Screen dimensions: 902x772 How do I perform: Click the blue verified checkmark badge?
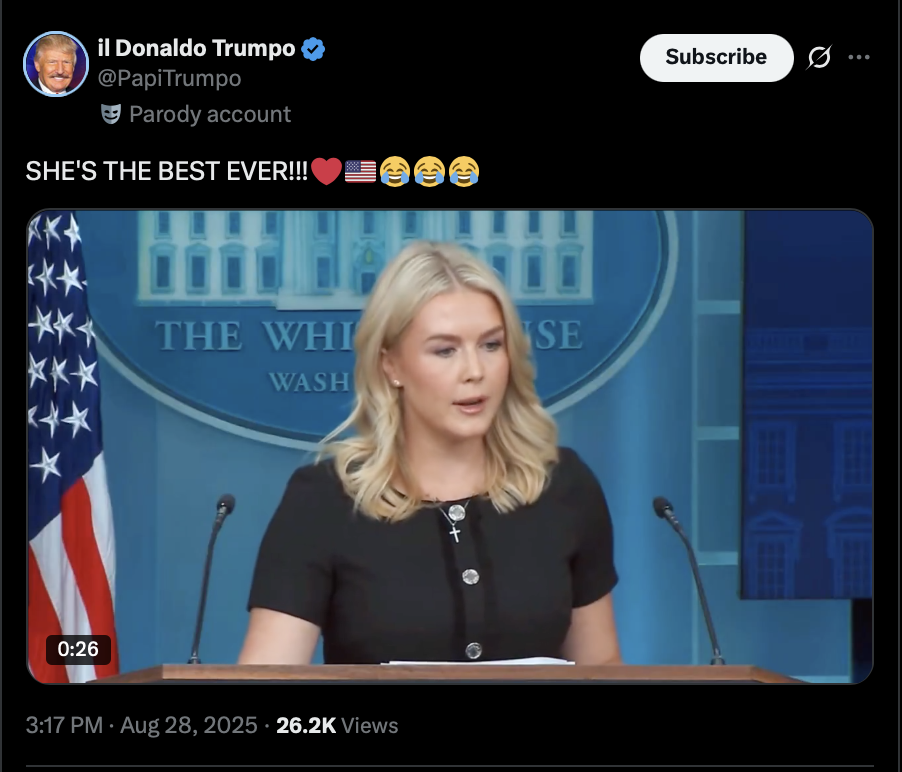coord(314,49)
